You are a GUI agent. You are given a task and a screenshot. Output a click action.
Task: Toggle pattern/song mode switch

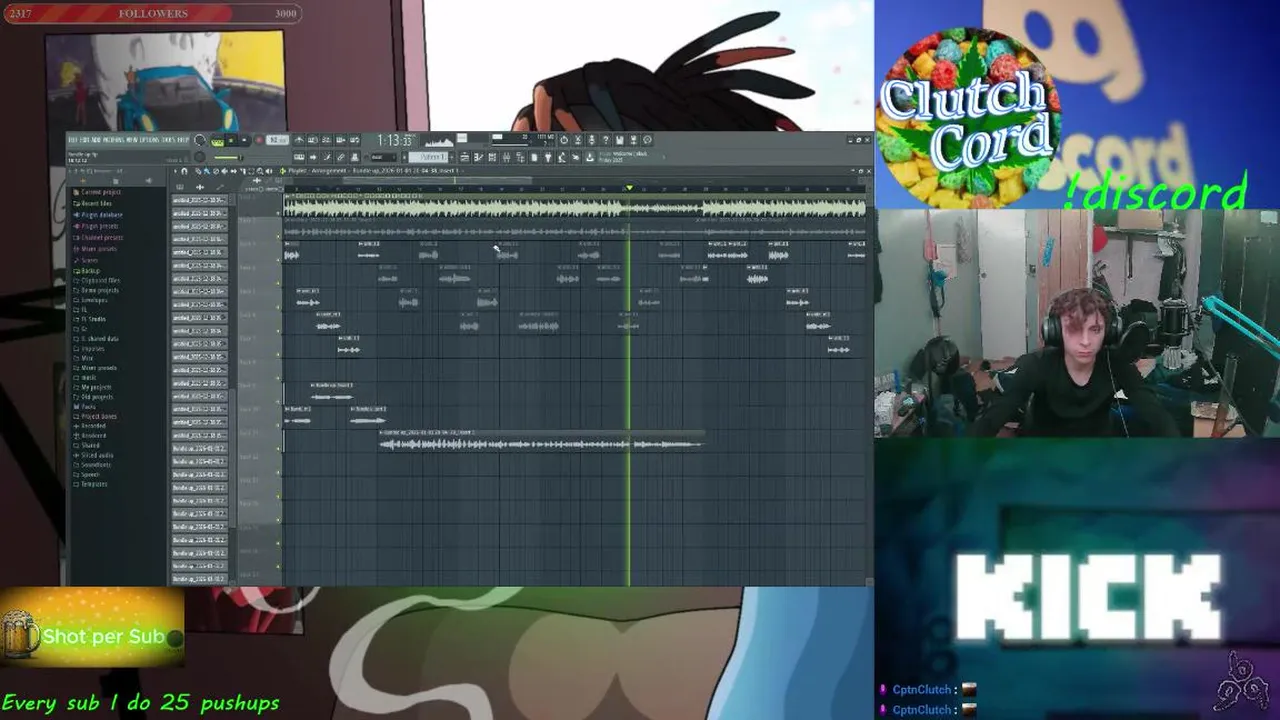tap(217, 140)
